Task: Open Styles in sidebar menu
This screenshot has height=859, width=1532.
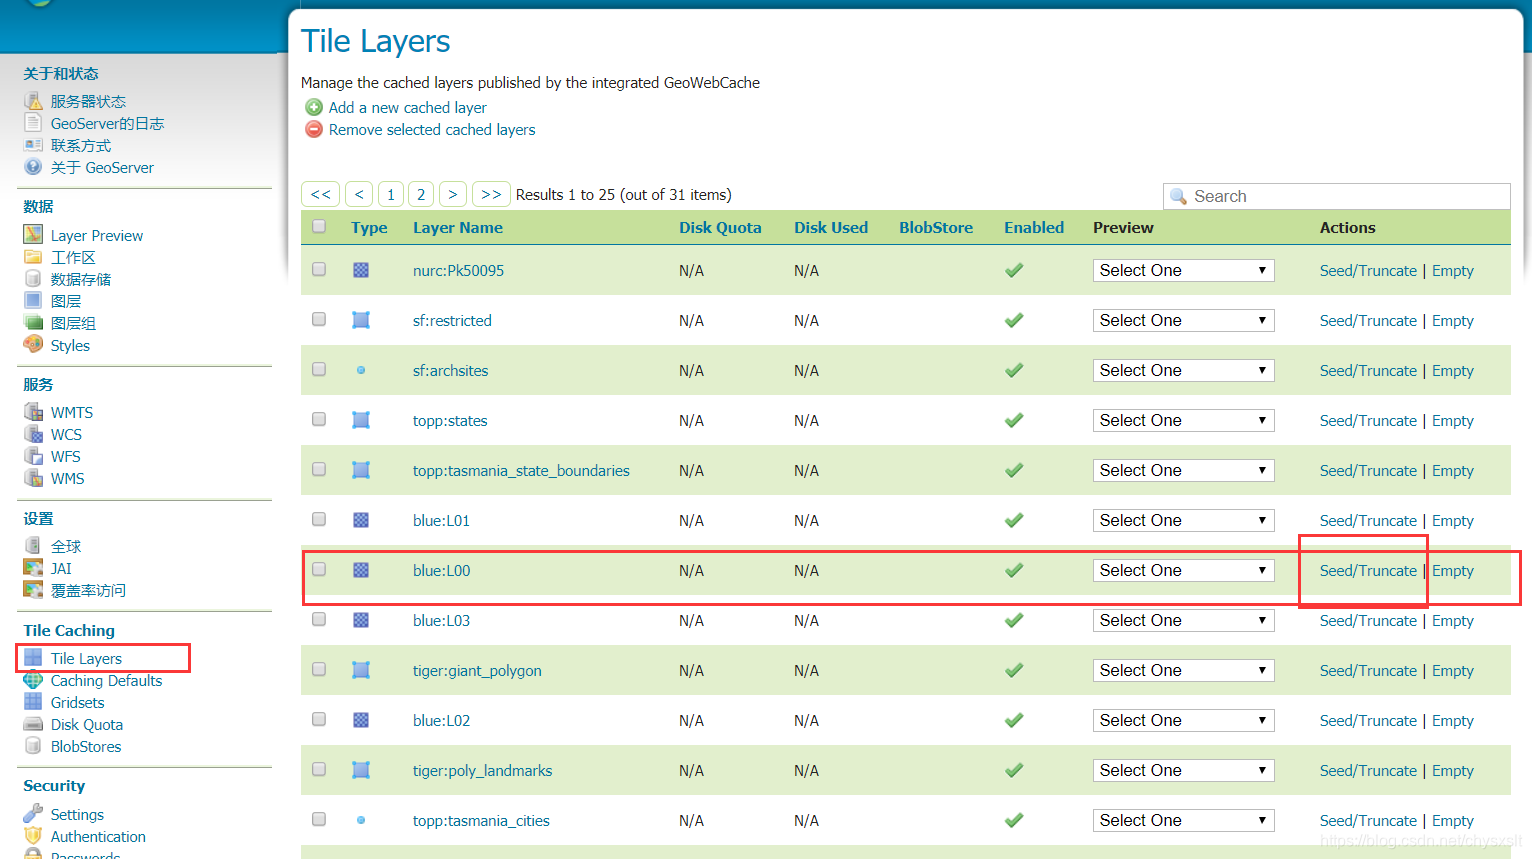Action: click(x=70, y=345)
